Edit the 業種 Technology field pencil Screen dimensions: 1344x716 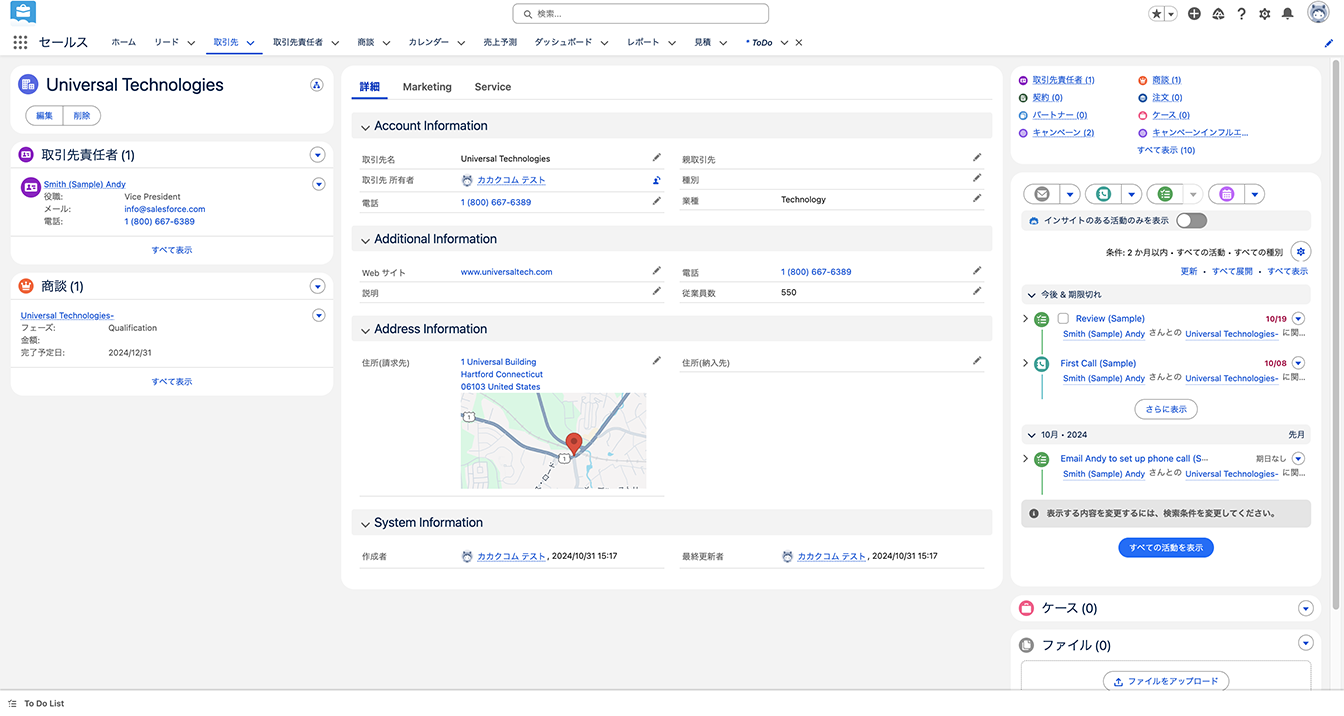pyautogui.click(x=977, y=199)
